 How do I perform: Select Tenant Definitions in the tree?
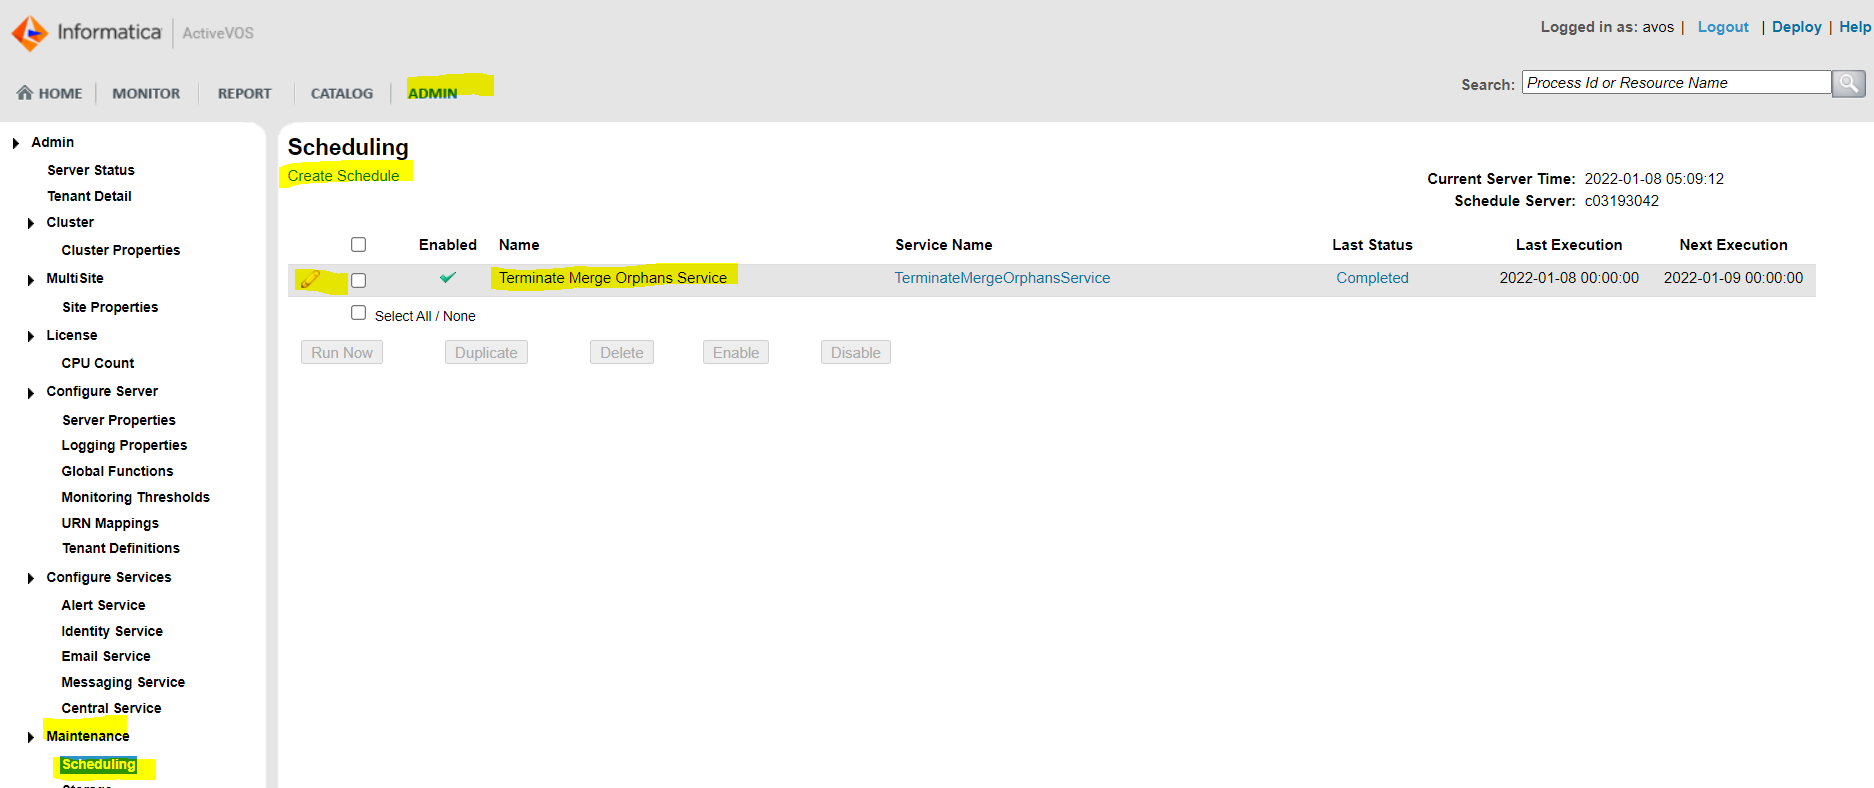click(121, 548)
